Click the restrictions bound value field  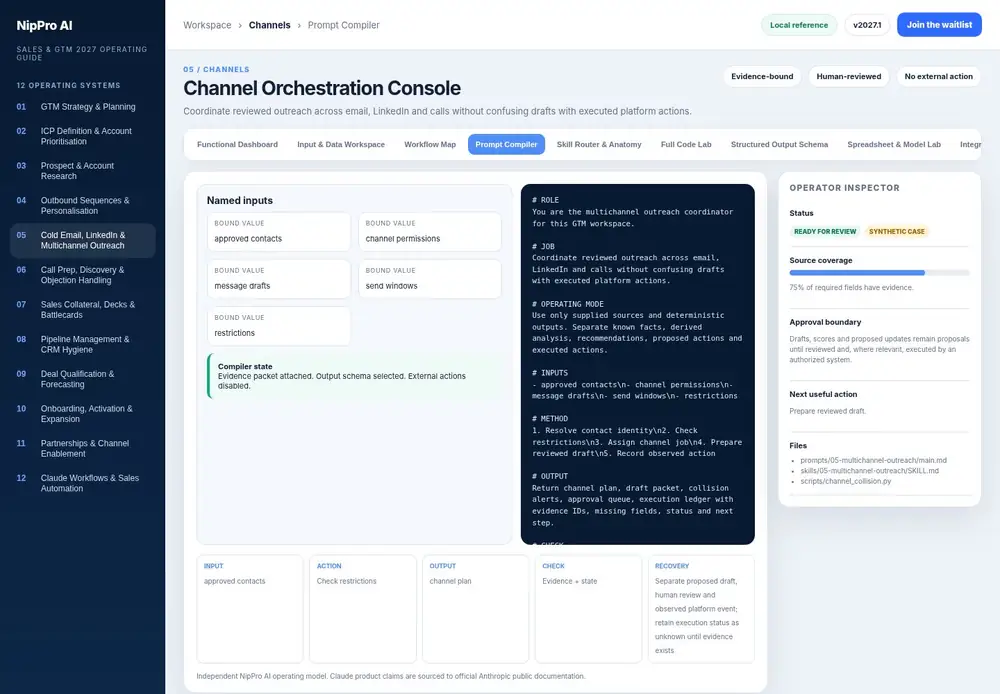click(x=279, y=326)
